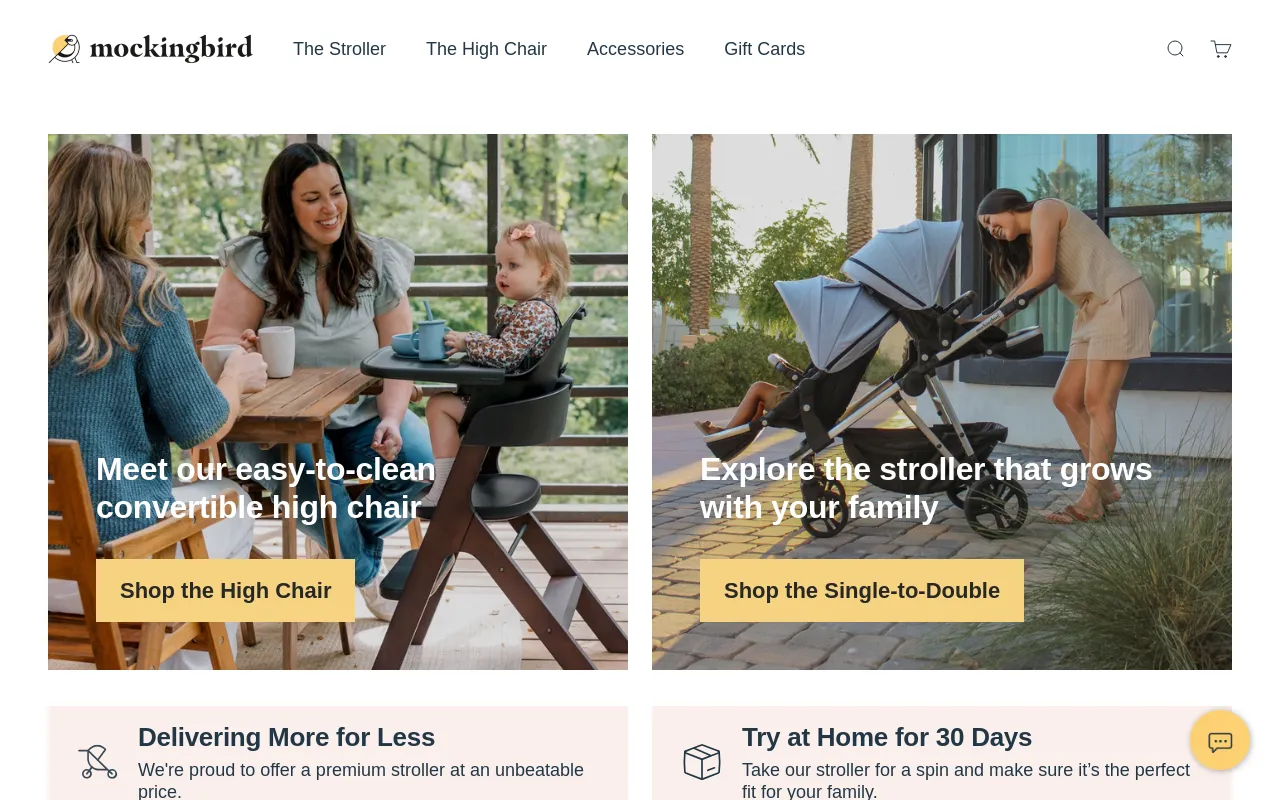Screen dimensions: 1280x800
Task: Click the mockingbird wordmark text
Action: 171,49
